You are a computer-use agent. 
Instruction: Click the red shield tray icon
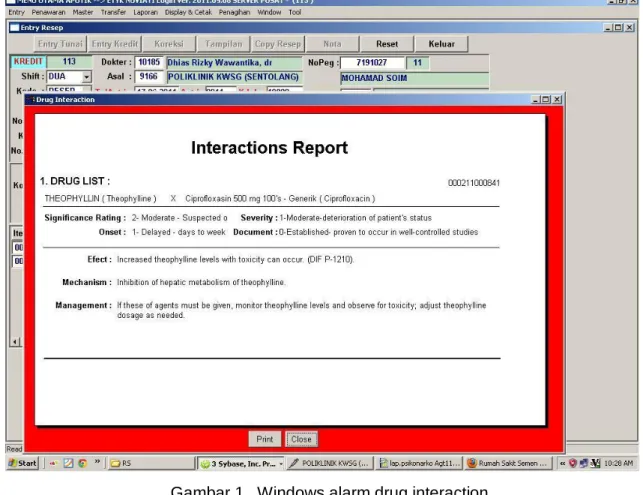pyautogui.click(x=573, y=463)
